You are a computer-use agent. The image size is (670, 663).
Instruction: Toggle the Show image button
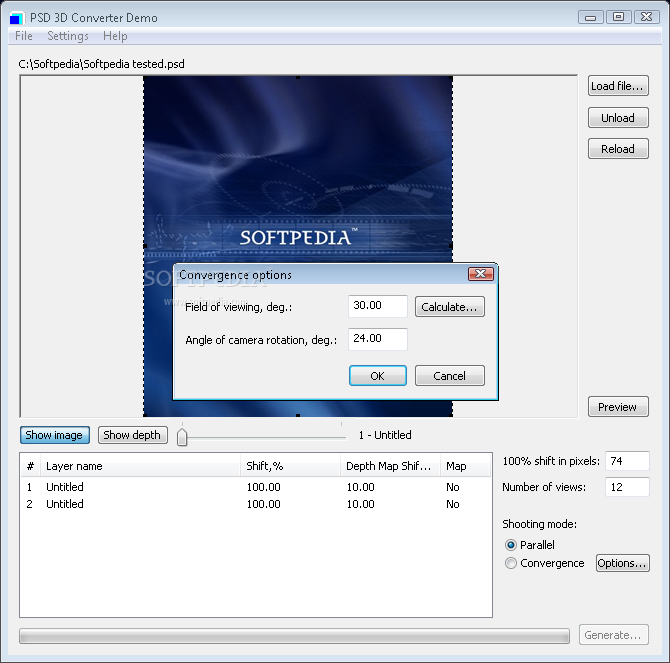pyautogui.click(x=55, y=435)
